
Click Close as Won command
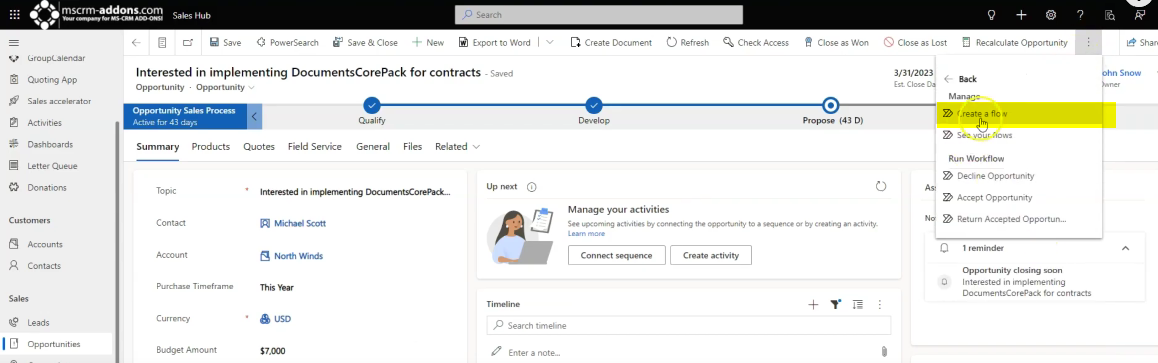point(836,43)
